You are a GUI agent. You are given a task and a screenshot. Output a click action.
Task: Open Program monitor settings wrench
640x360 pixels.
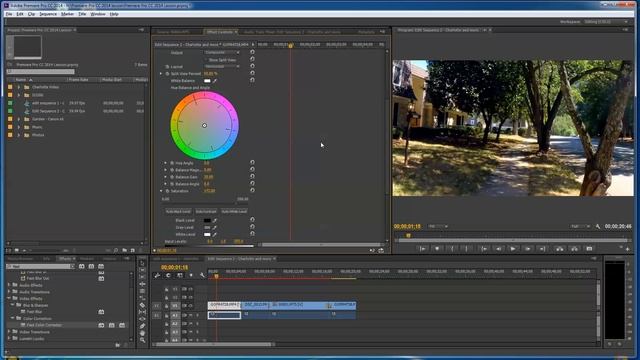(x=598, y=226)
